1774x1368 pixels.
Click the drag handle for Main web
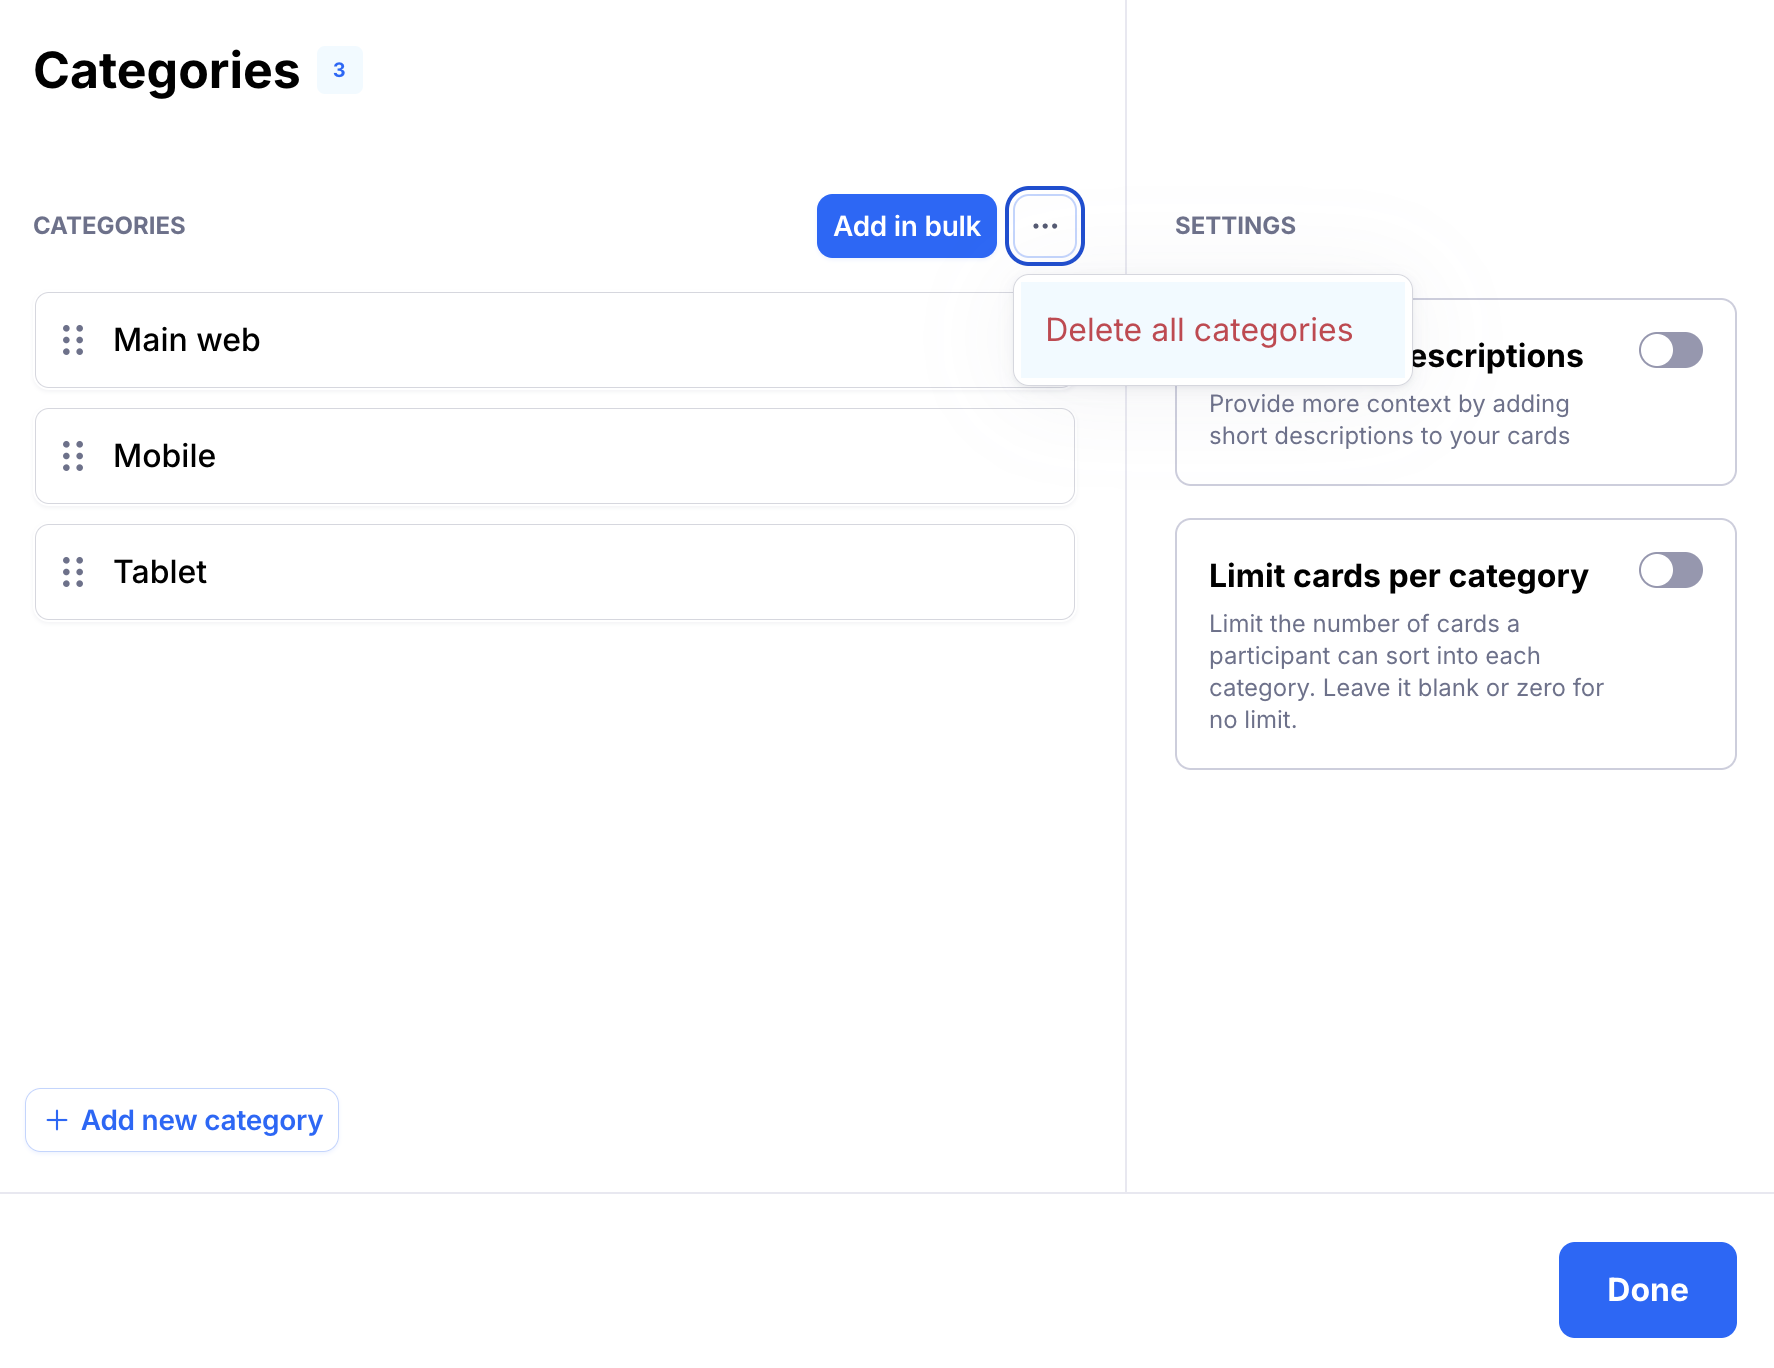point(73,340)
